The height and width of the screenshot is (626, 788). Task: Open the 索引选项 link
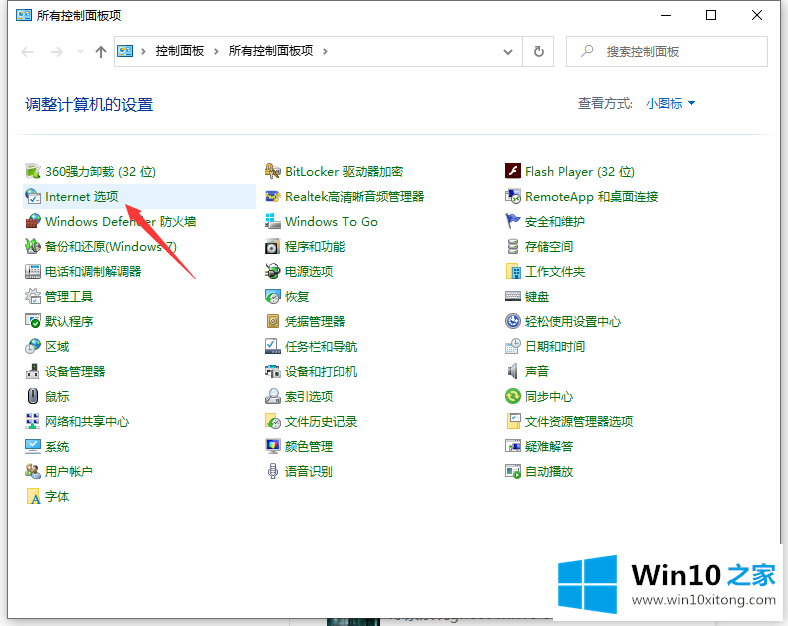(x=309, y=397)
